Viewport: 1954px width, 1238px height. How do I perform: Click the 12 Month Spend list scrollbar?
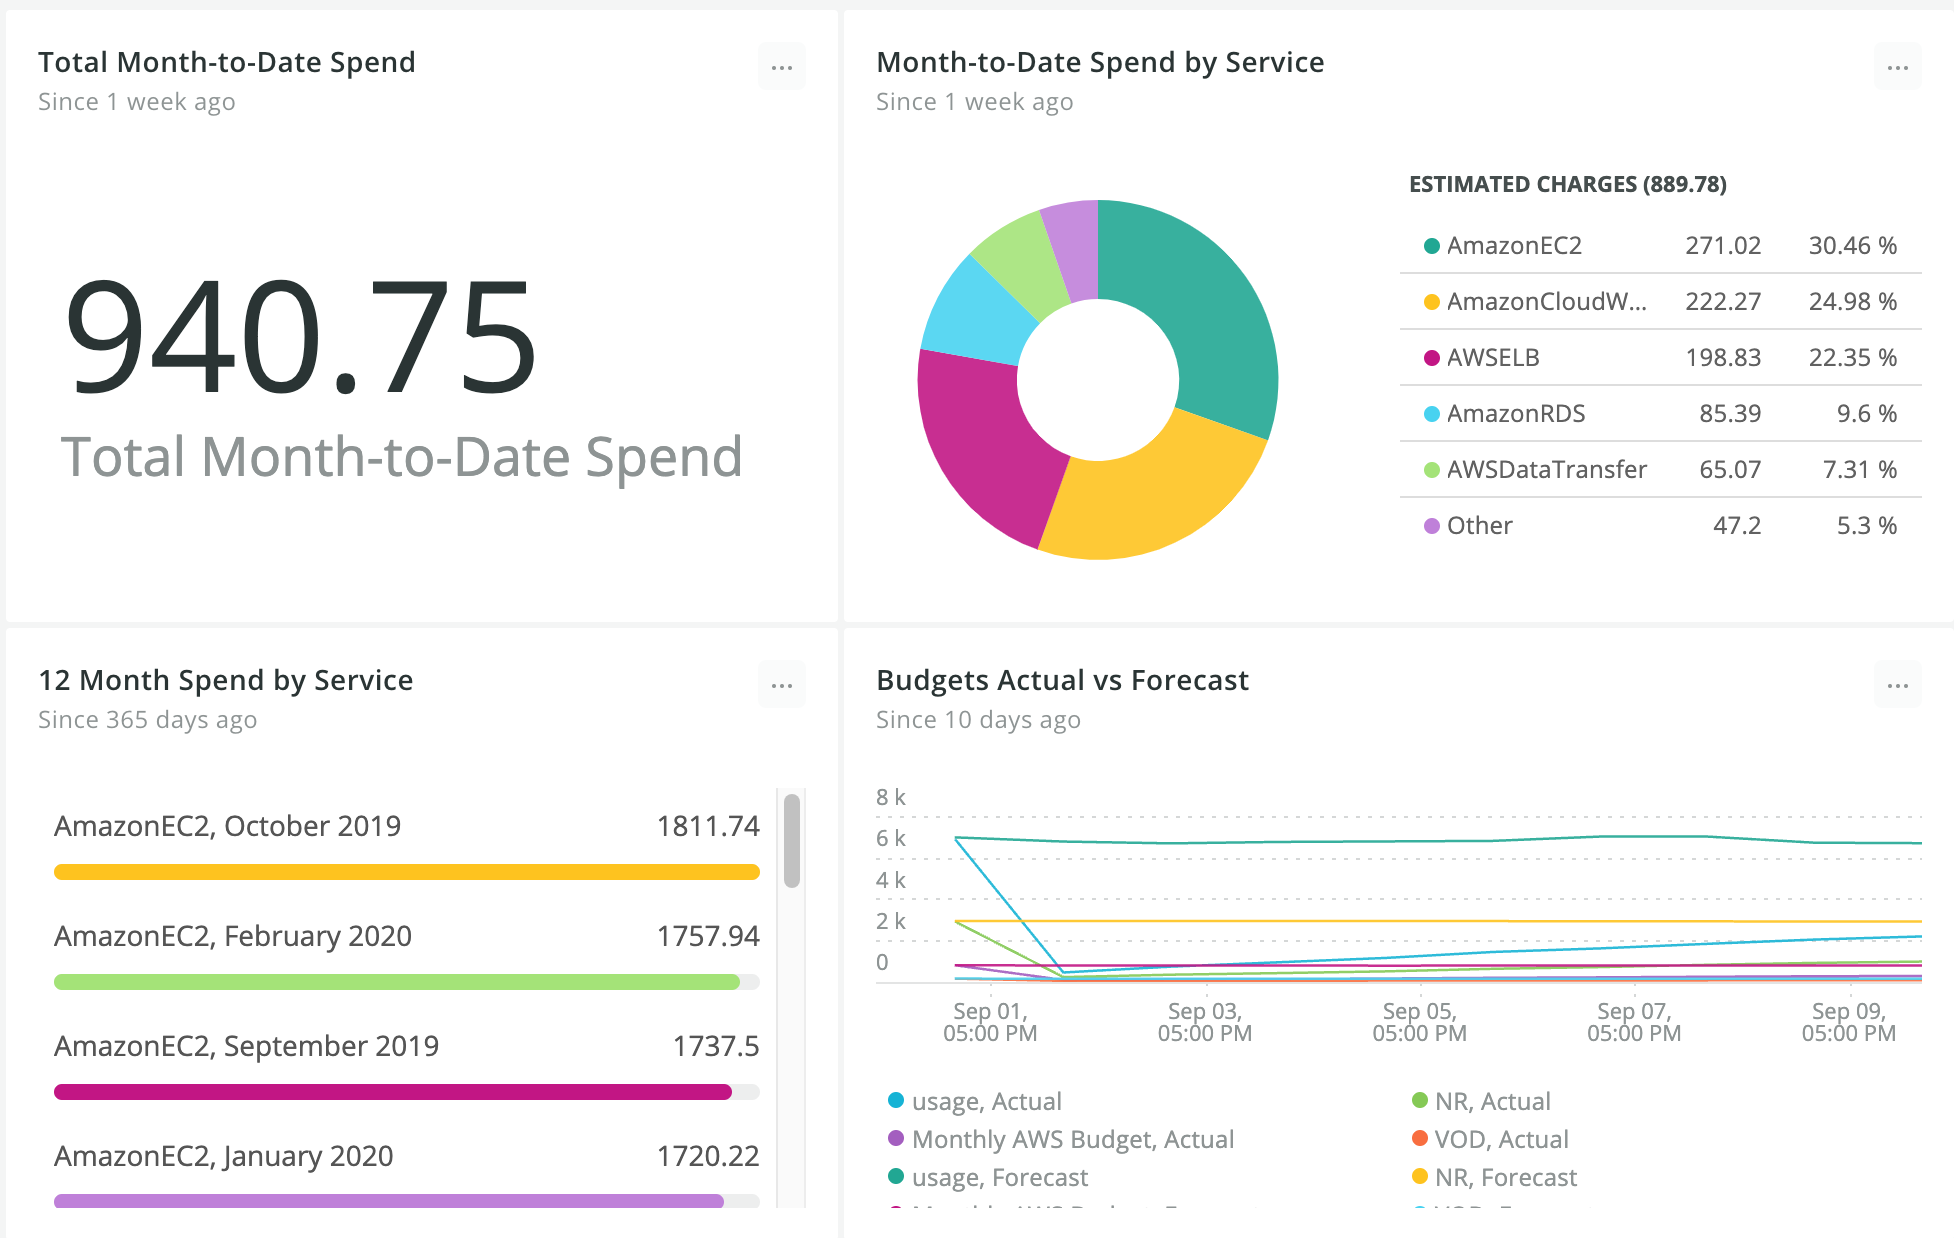coord(792,841)
